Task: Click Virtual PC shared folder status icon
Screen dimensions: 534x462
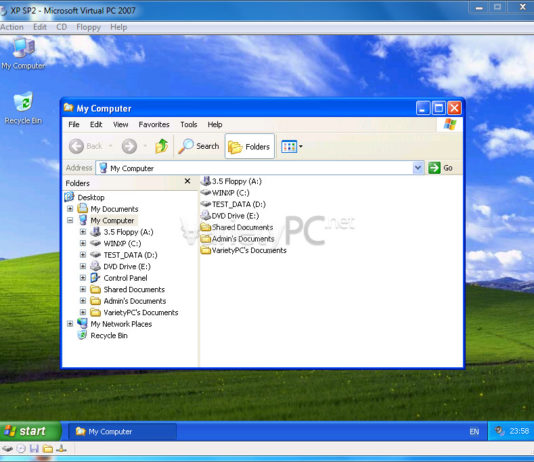Action: 48,449
